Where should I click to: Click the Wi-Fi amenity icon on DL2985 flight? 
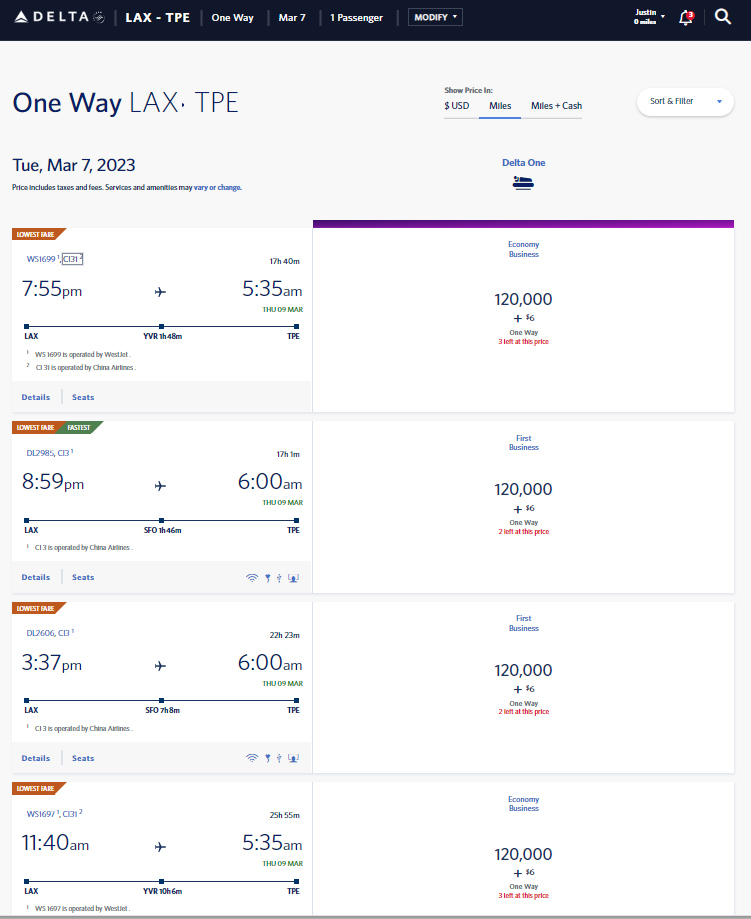click(x=252, y=577)
